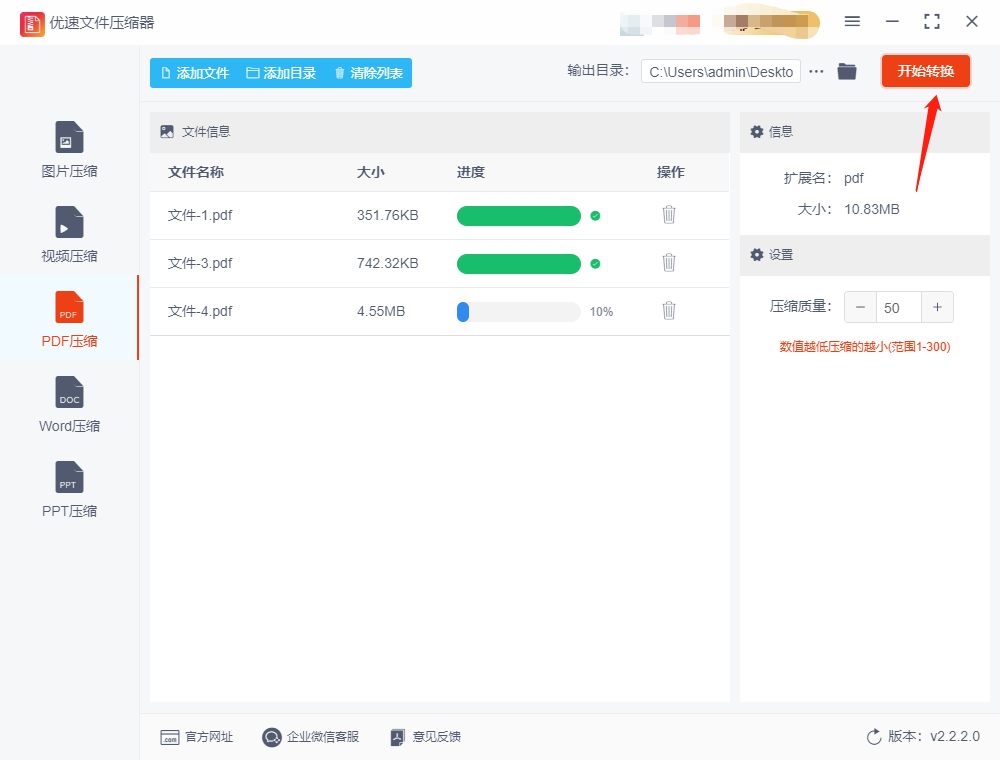Open the 视频压缩 video compression section

[x=69, y=235]
